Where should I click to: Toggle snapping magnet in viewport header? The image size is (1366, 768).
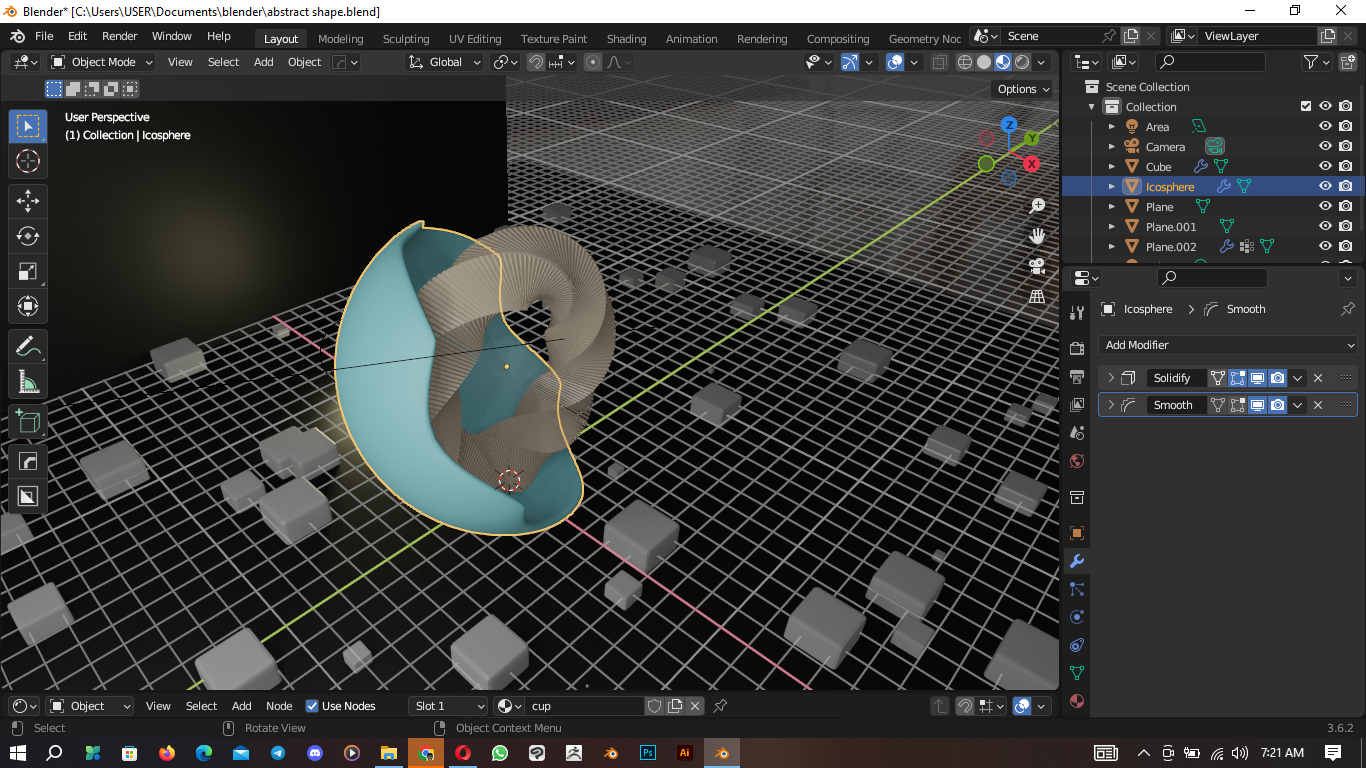click(x=536, y=62)
